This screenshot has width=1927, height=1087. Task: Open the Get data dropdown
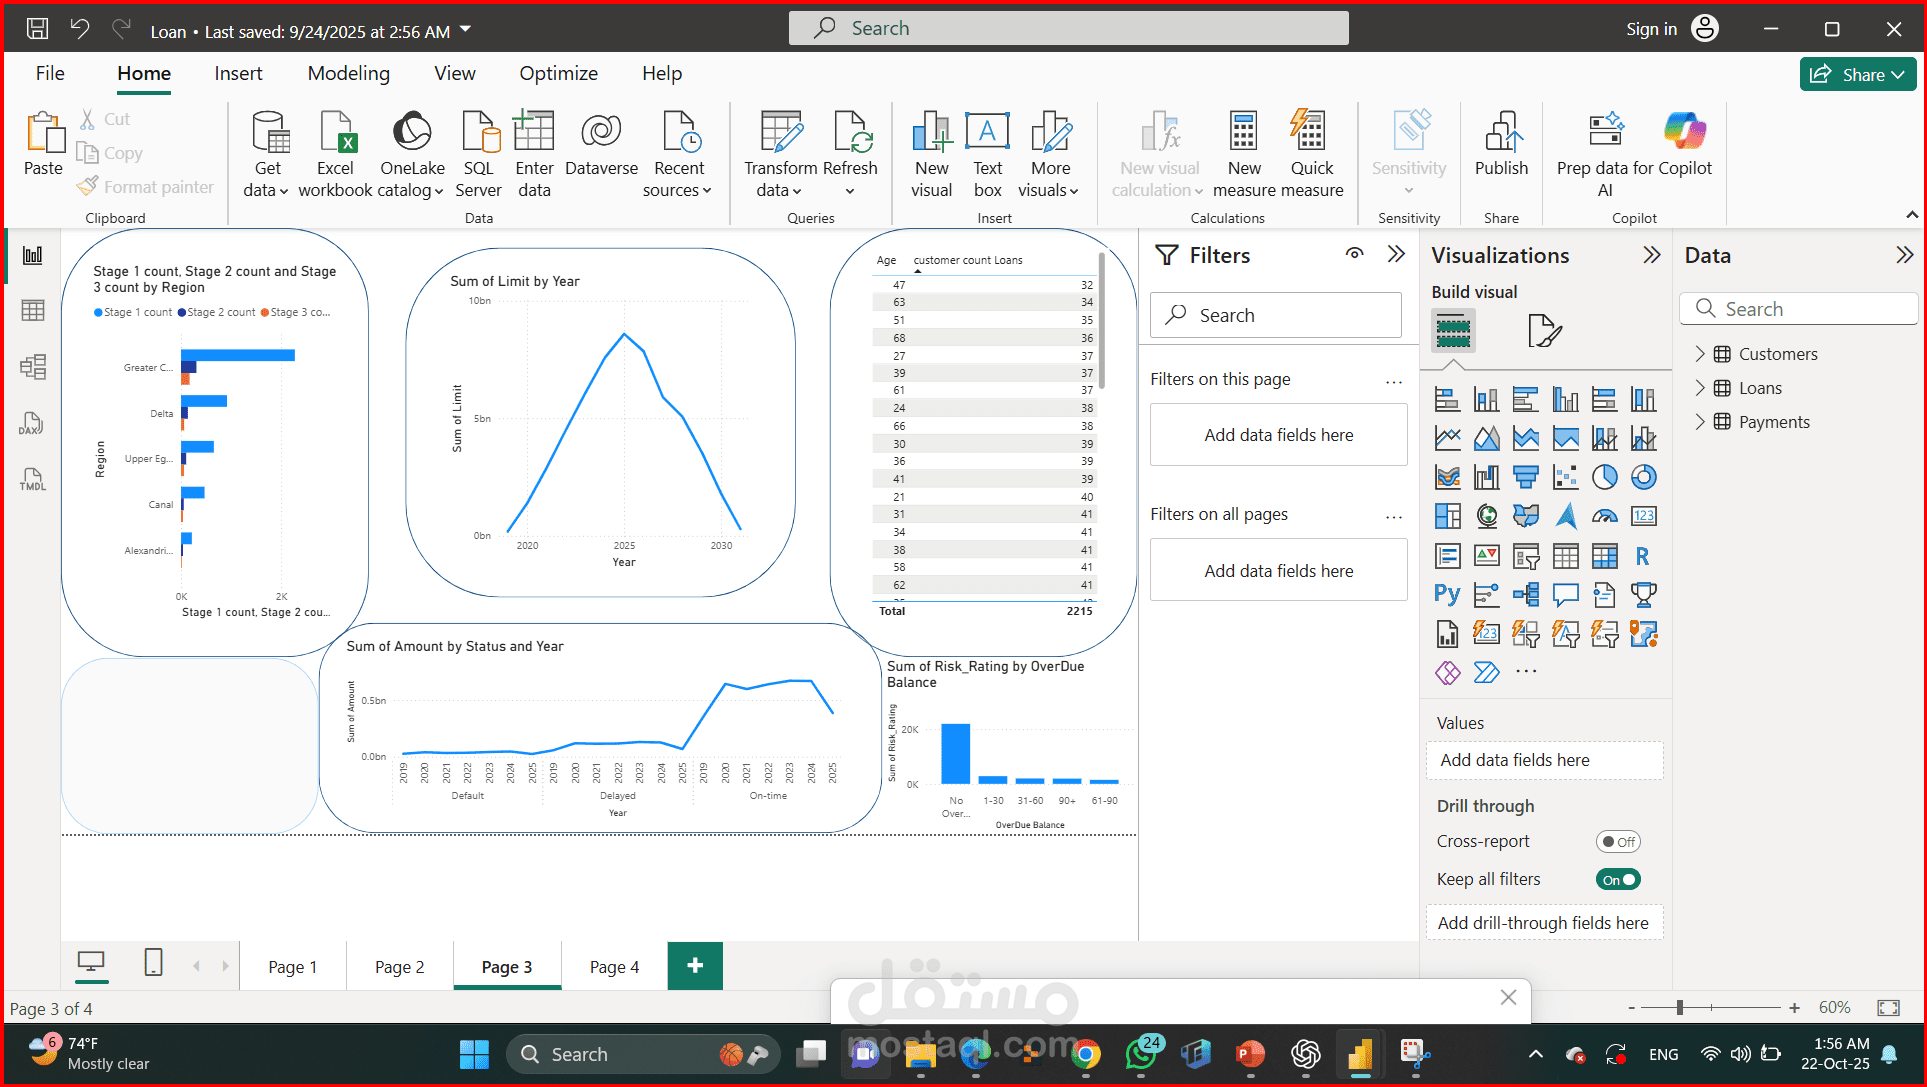[266, 150]
